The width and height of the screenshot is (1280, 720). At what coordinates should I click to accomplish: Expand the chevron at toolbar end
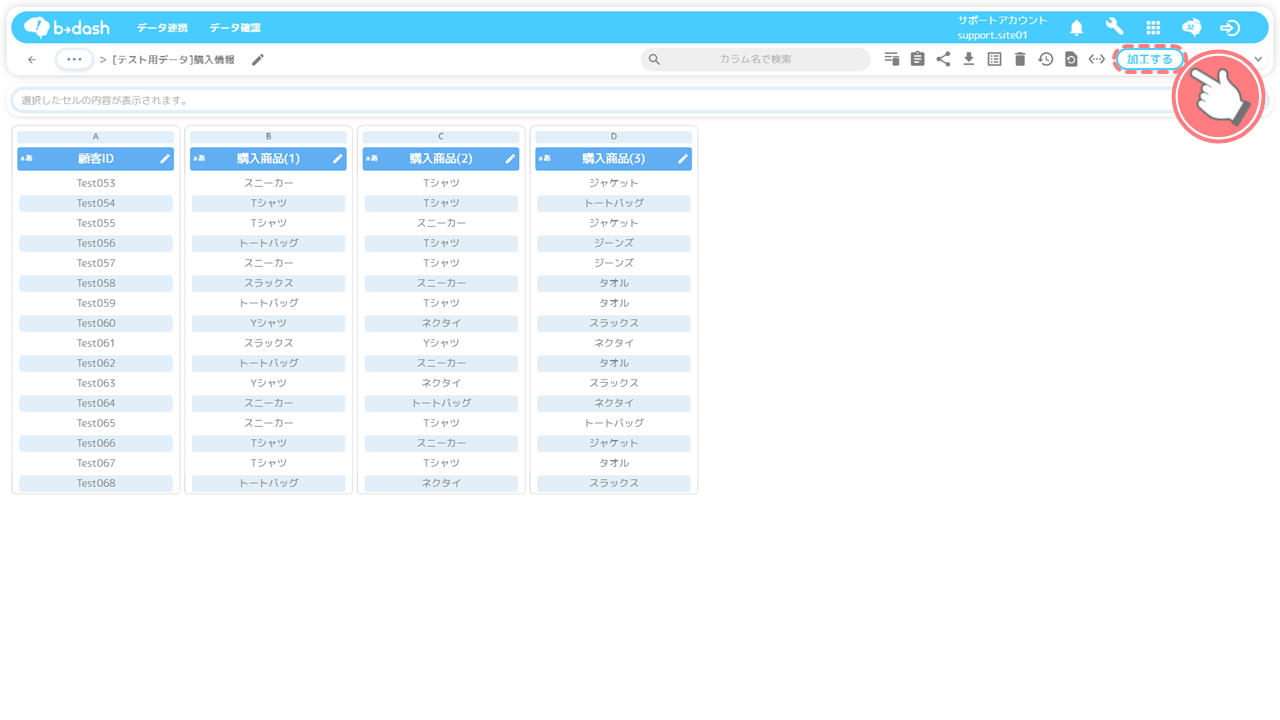pyautogui.click(x=1258, y=60)
